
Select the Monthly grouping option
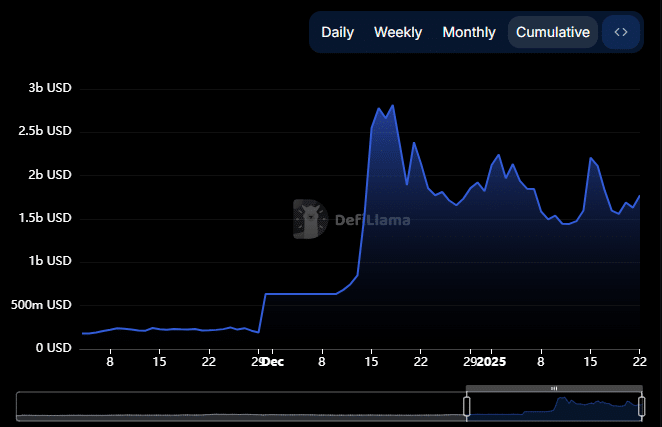468,32
